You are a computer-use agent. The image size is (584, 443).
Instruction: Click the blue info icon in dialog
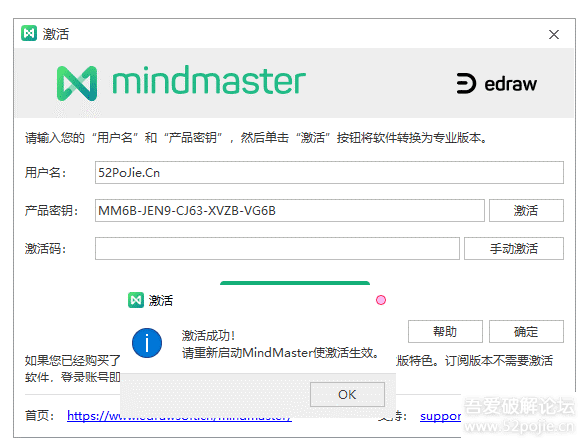coord(147,343)
